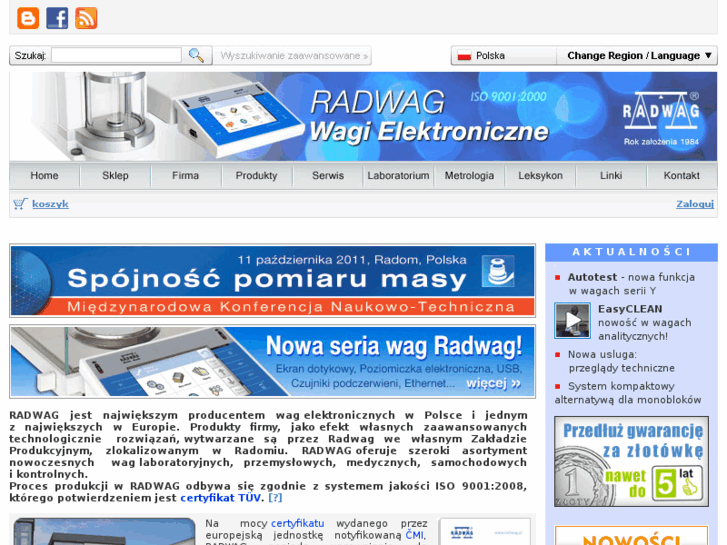Open the koszyk cart link

coord(50,204)
